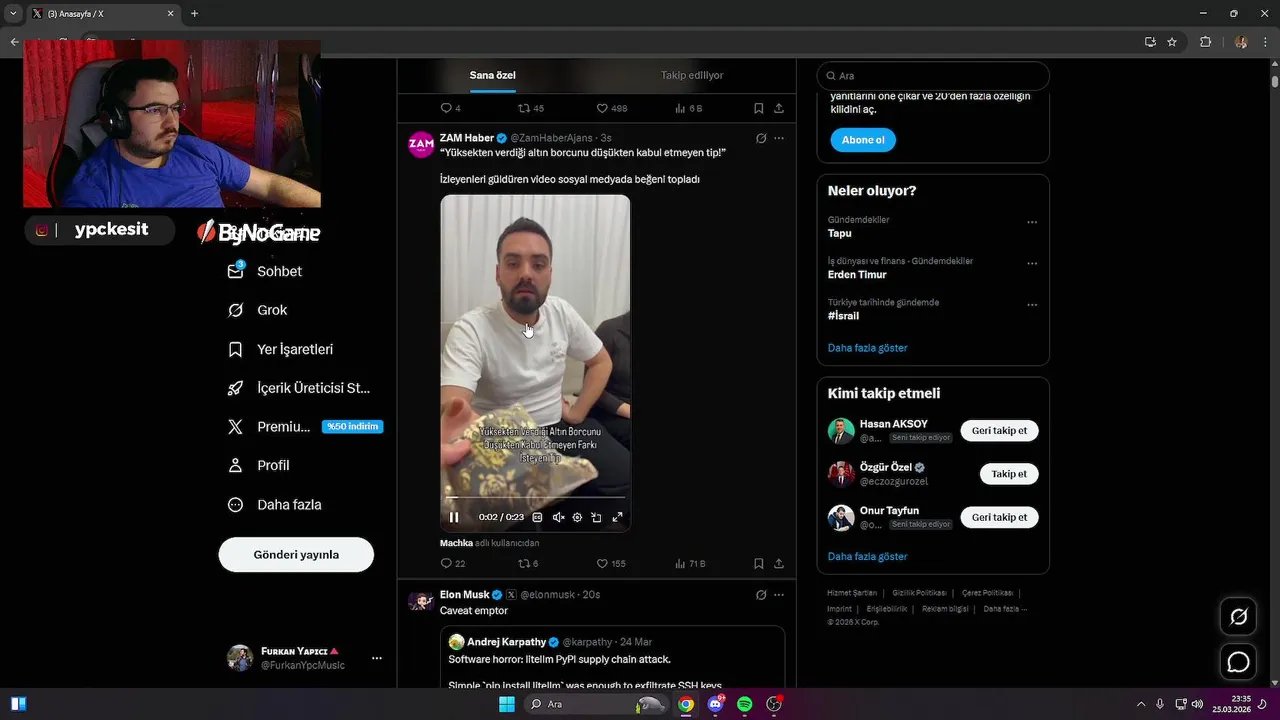
Task: Expand Furkan Yapıcı account menu
Action: pyautogui.click(x=377, y=658)
